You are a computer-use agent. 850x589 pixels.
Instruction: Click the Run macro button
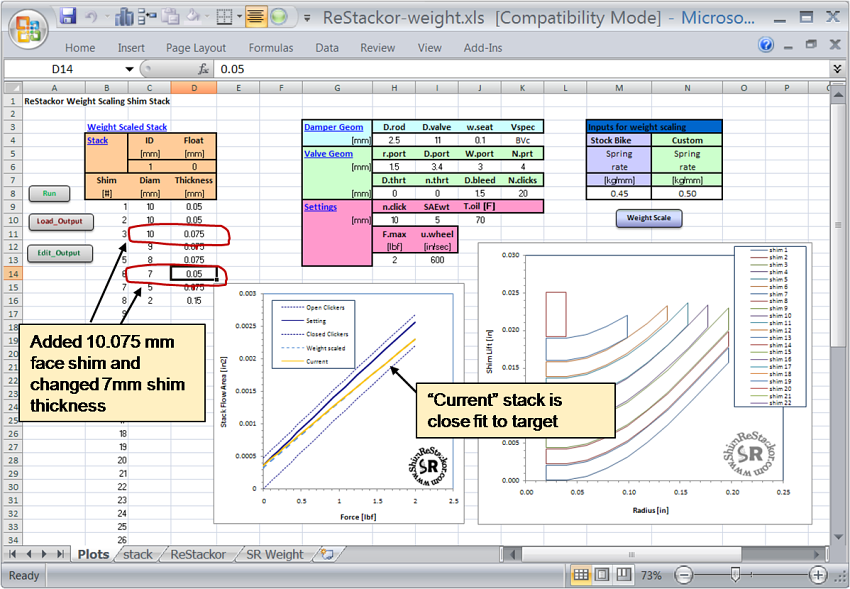tap(49, 193)
